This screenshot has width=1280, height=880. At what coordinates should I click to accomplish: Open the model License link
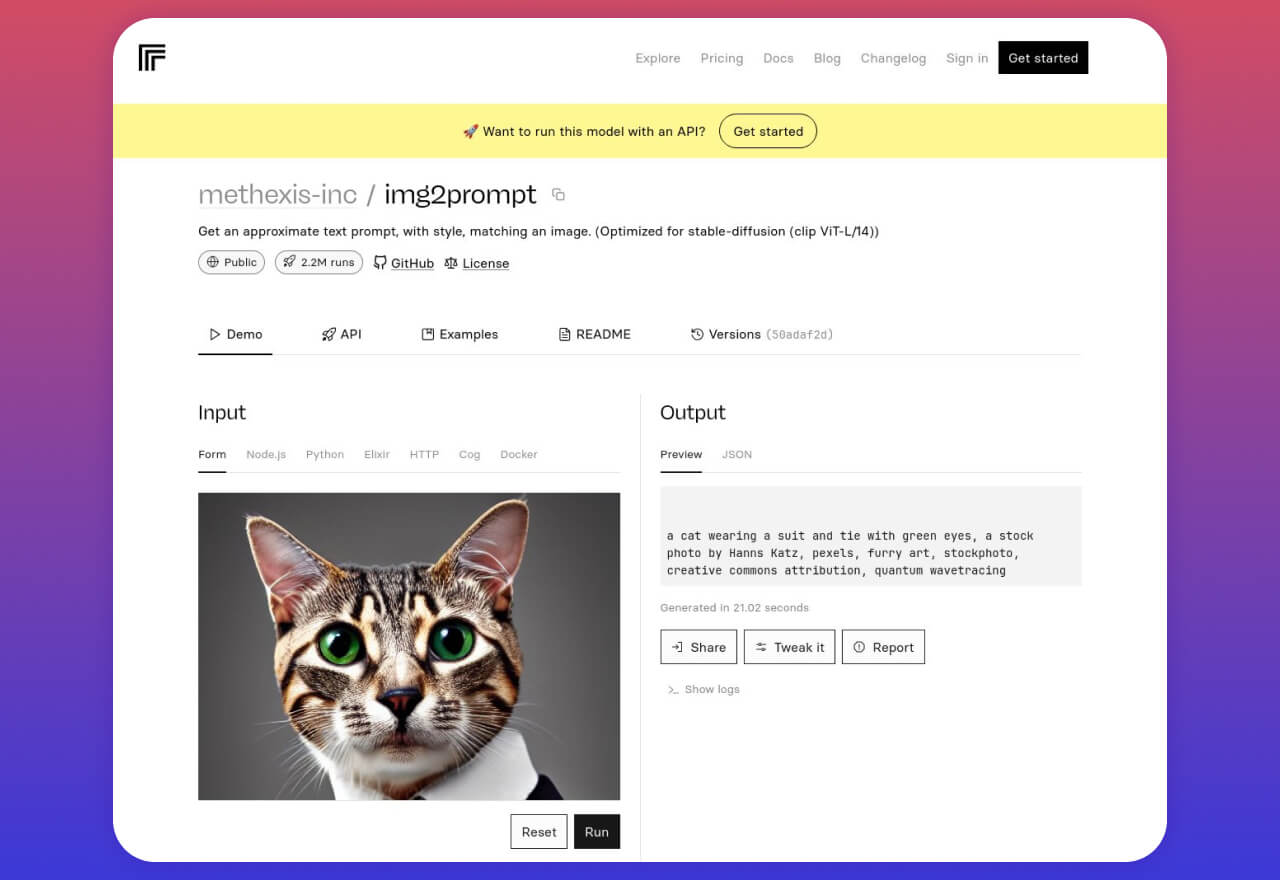pyautogui.click(x=477, y=263)
